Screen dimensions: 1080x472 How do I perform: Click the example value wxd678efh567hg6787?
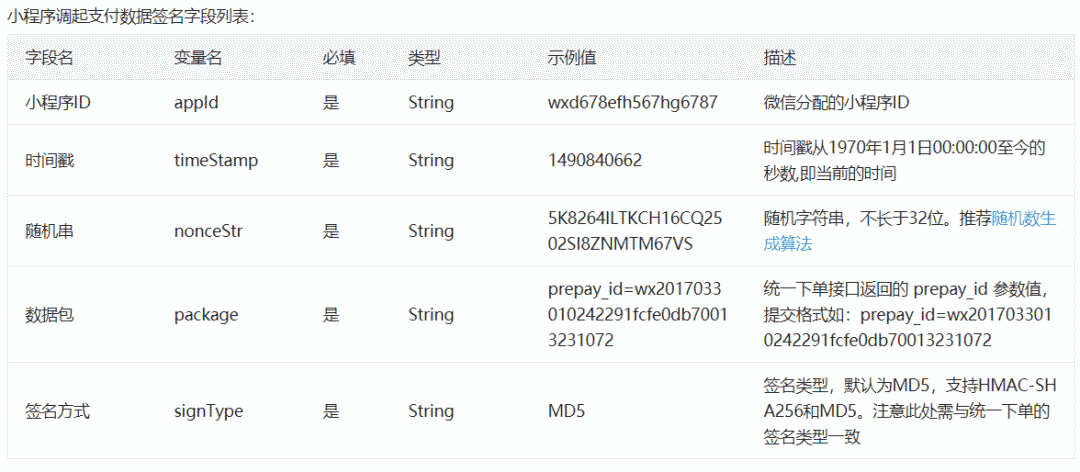pyautogui.click(x=633, y=102)
